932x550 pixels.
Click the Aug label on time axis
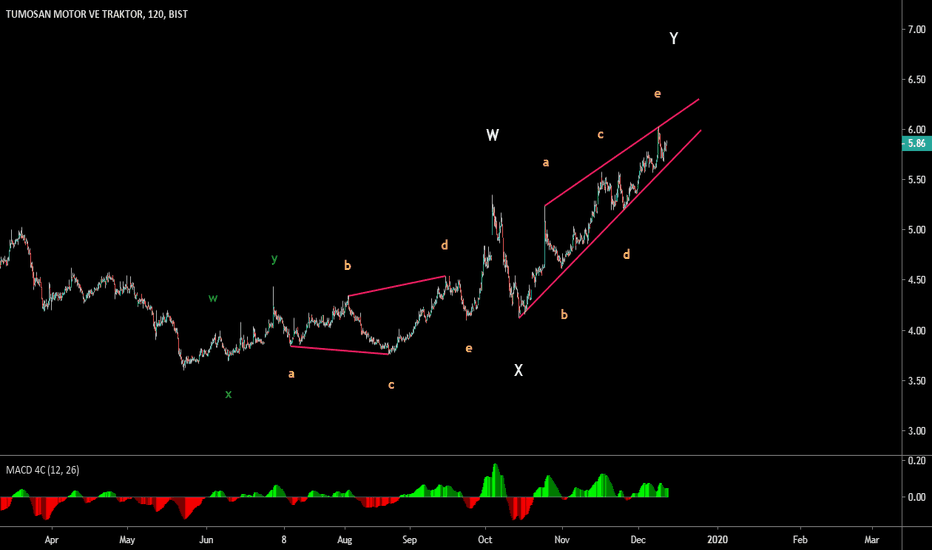(x=345, y=540)
